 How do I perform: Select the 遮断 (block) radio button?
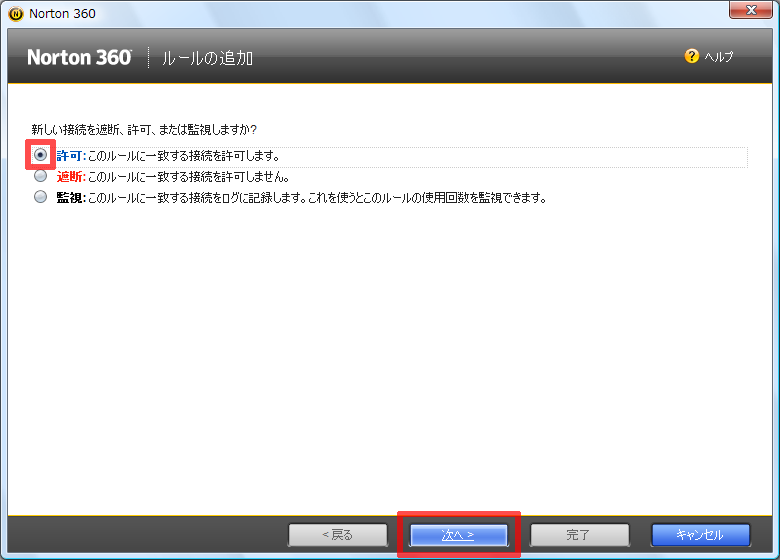click(x=40, y=176)
